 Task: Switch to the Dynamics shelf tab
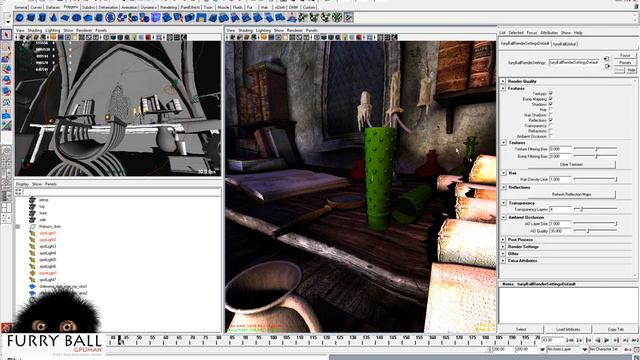click(x=149, y=7)
